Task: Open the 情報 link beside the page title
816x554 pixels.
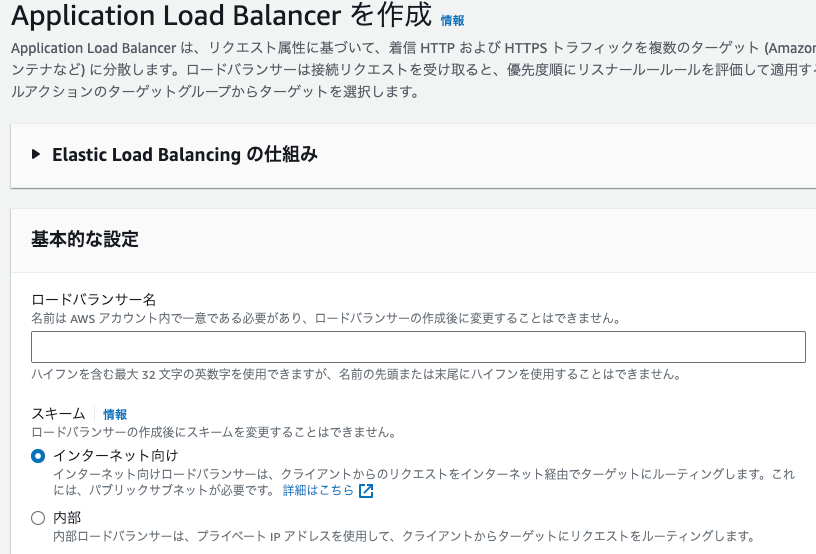Action: pos(452,20)
